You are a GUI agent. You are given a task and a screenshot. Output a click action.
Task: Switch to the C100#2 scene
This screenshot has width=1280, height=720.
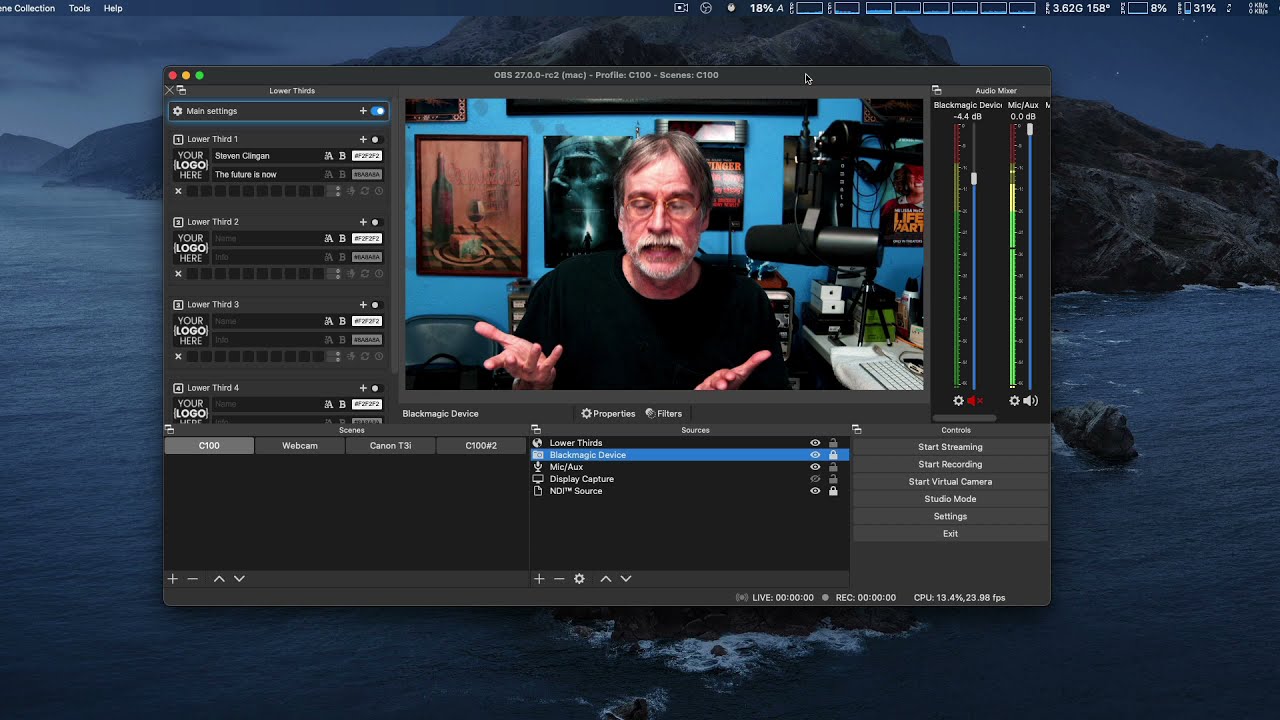point(481,446)
